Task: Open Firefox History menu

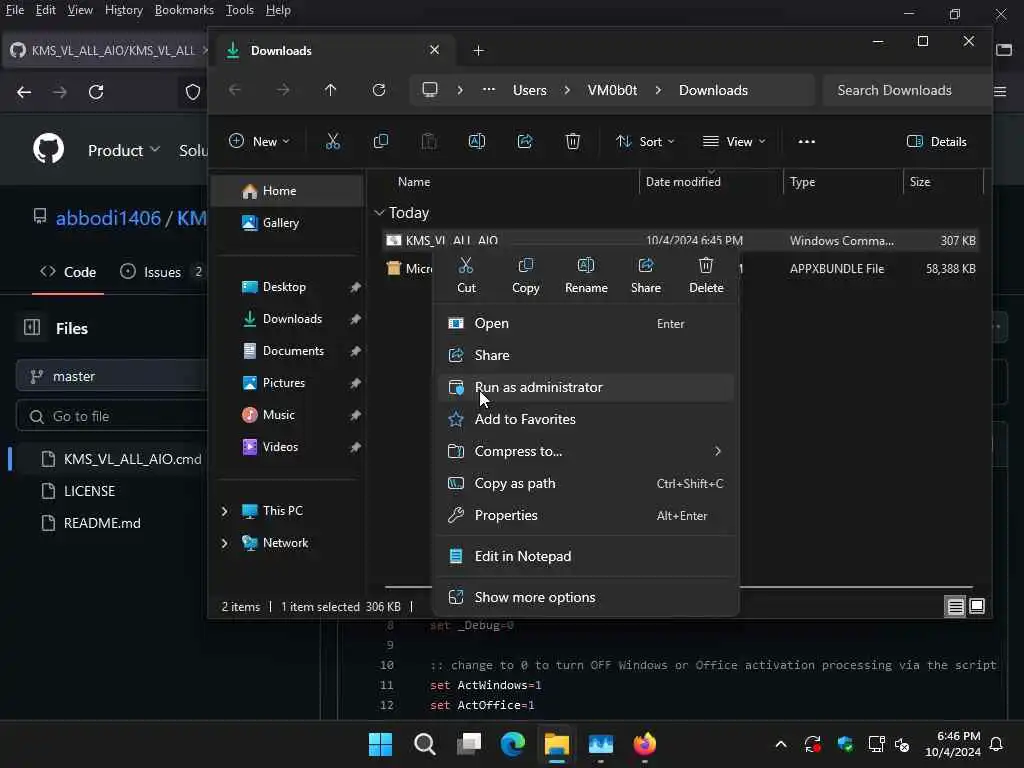Action: [x=123, y=10]
